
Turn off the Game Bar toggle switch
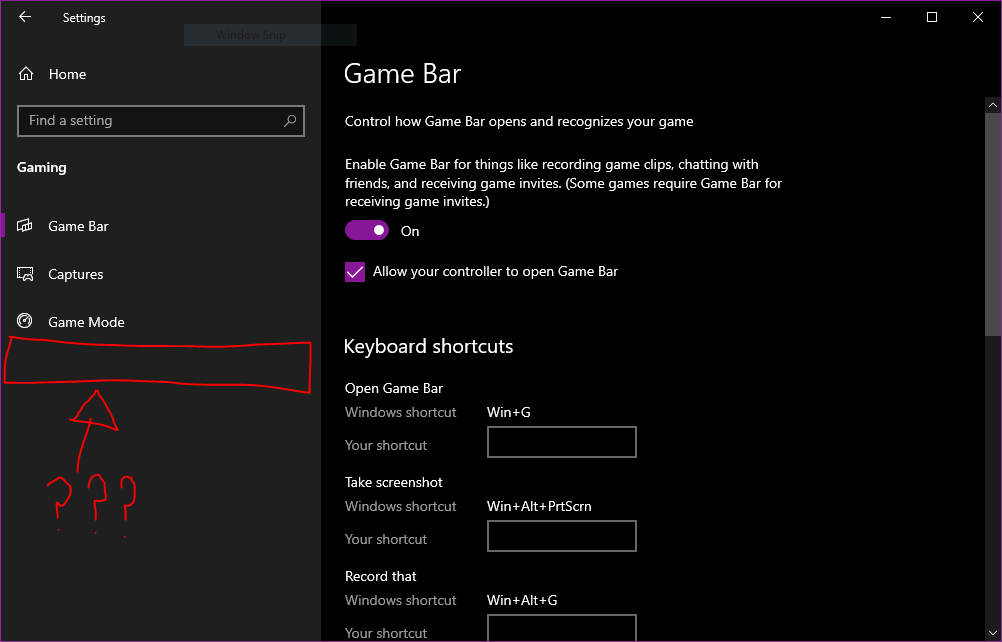[x=367, y=231]
